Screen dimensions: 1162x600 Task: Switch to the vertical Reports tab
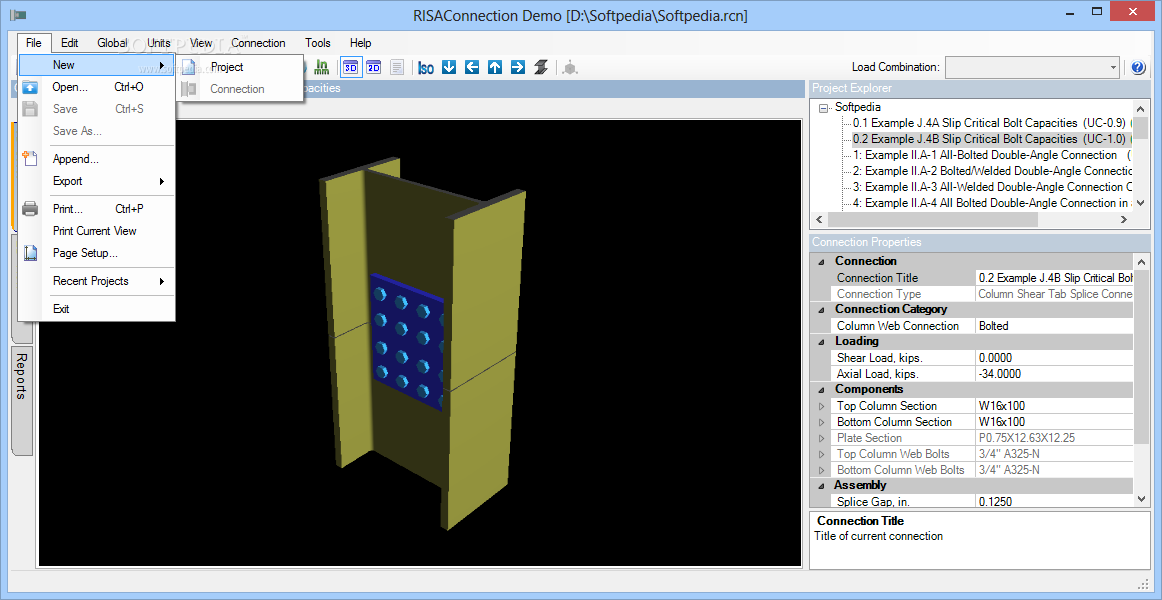[x=21, y=399]
